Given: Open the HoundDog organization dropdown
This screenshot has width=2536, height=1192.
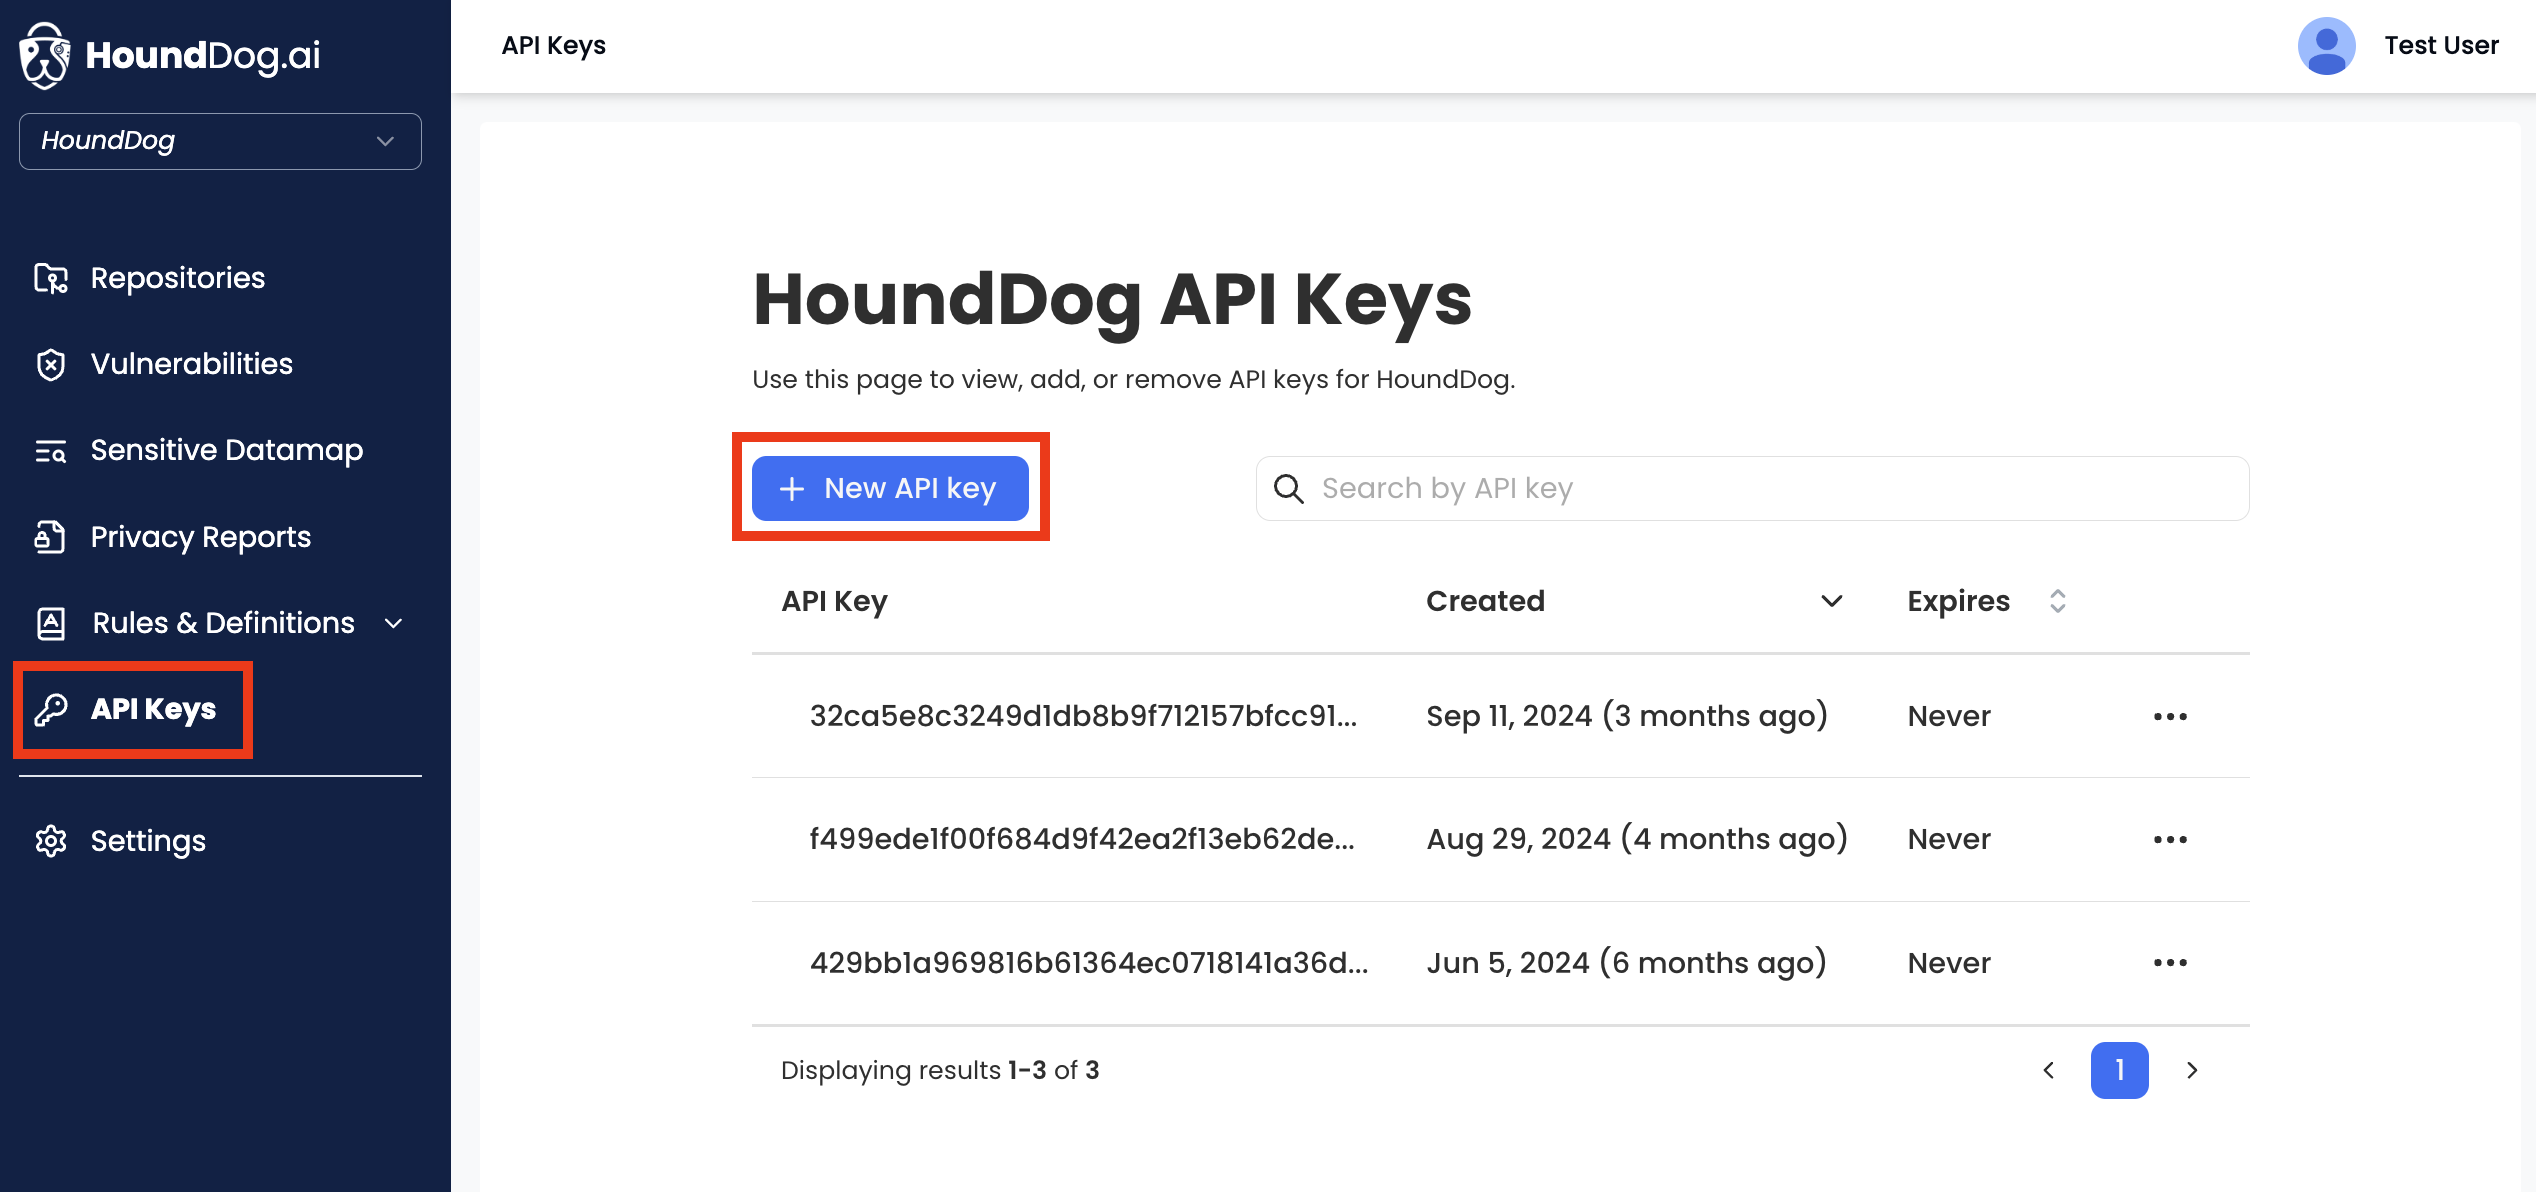Looking at the screenshot, I should (x=220, y=141).
